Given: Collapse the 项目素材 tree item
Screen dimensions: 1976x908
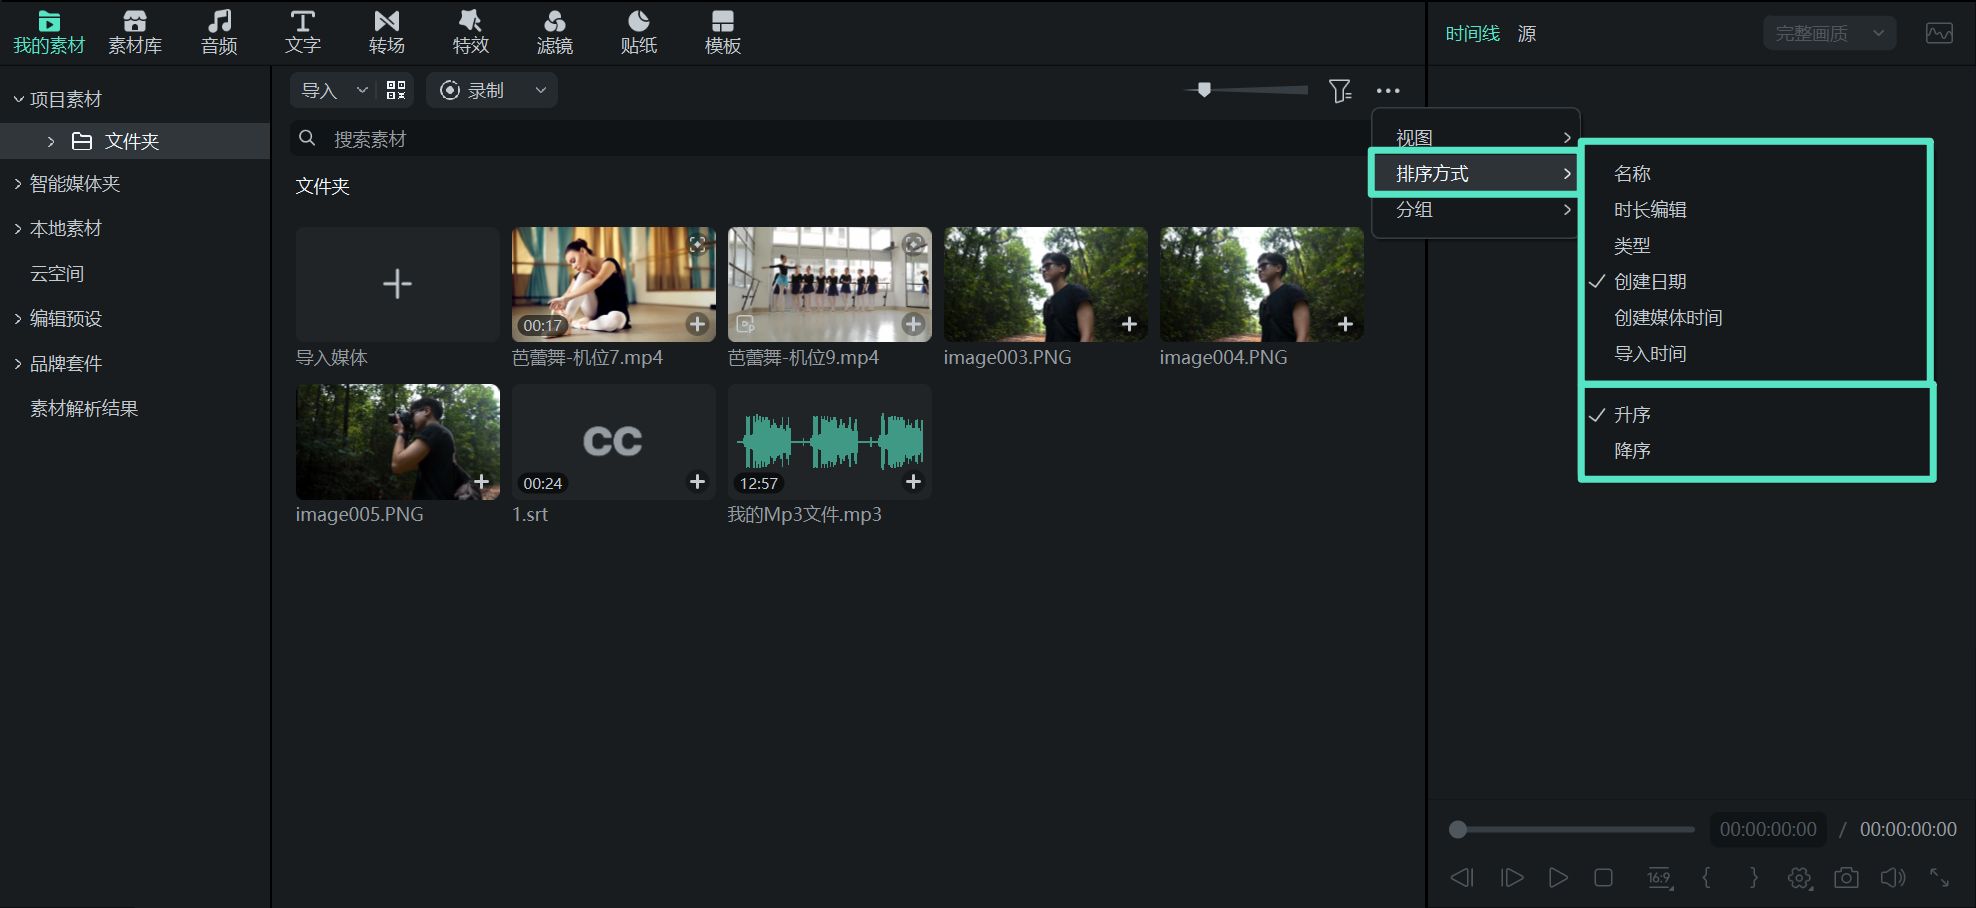Looking at the screenshot, I should (18, 99).
